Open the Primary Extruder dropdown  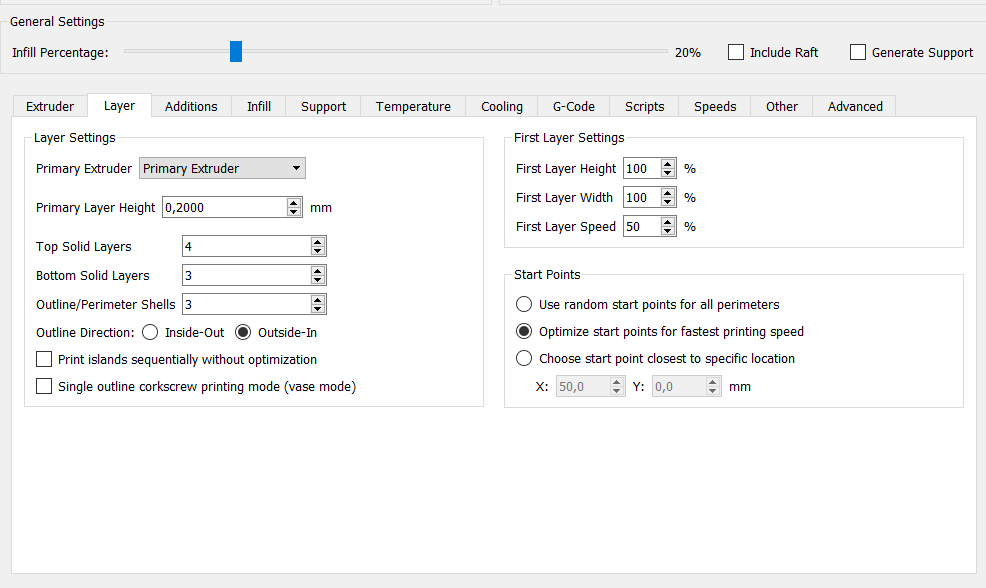point(222,168)
